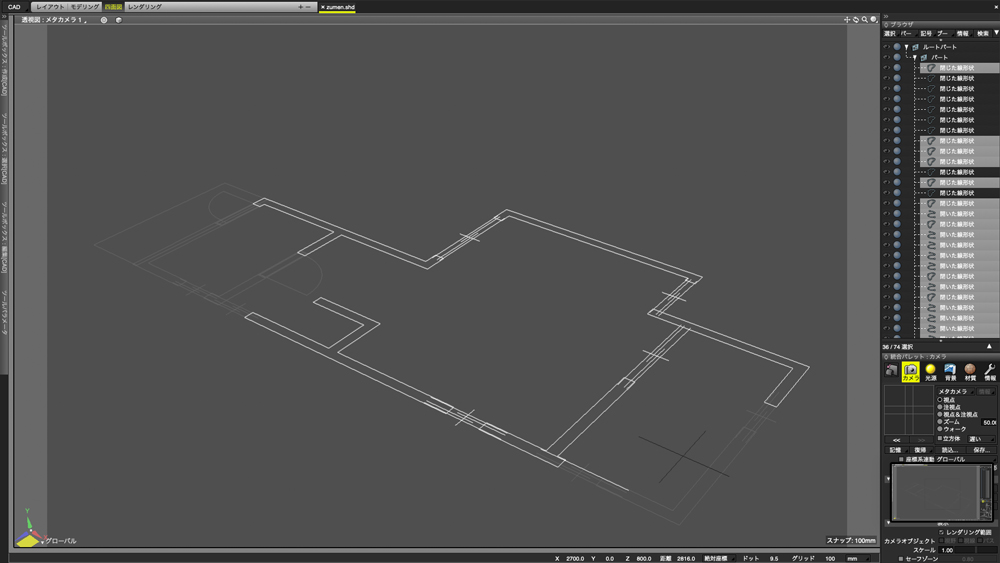
Task: Switch to the レイアウト tab
Action: point(50,7)
